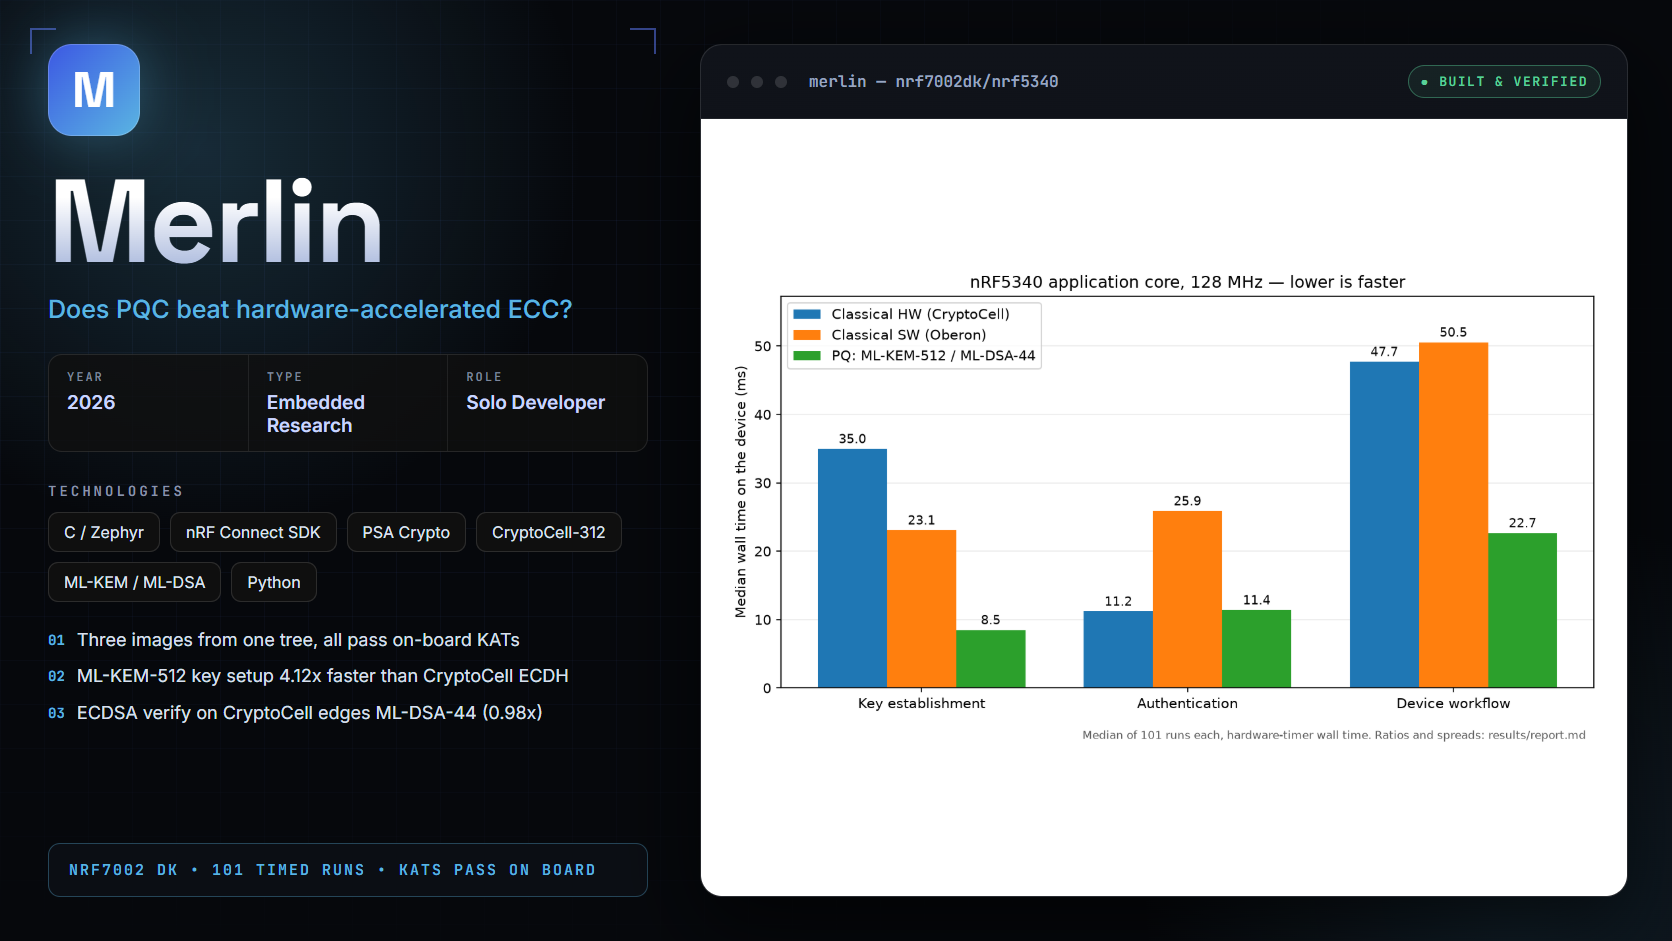Click the green 11.4 Authentication bar

tap(1256, 649)
